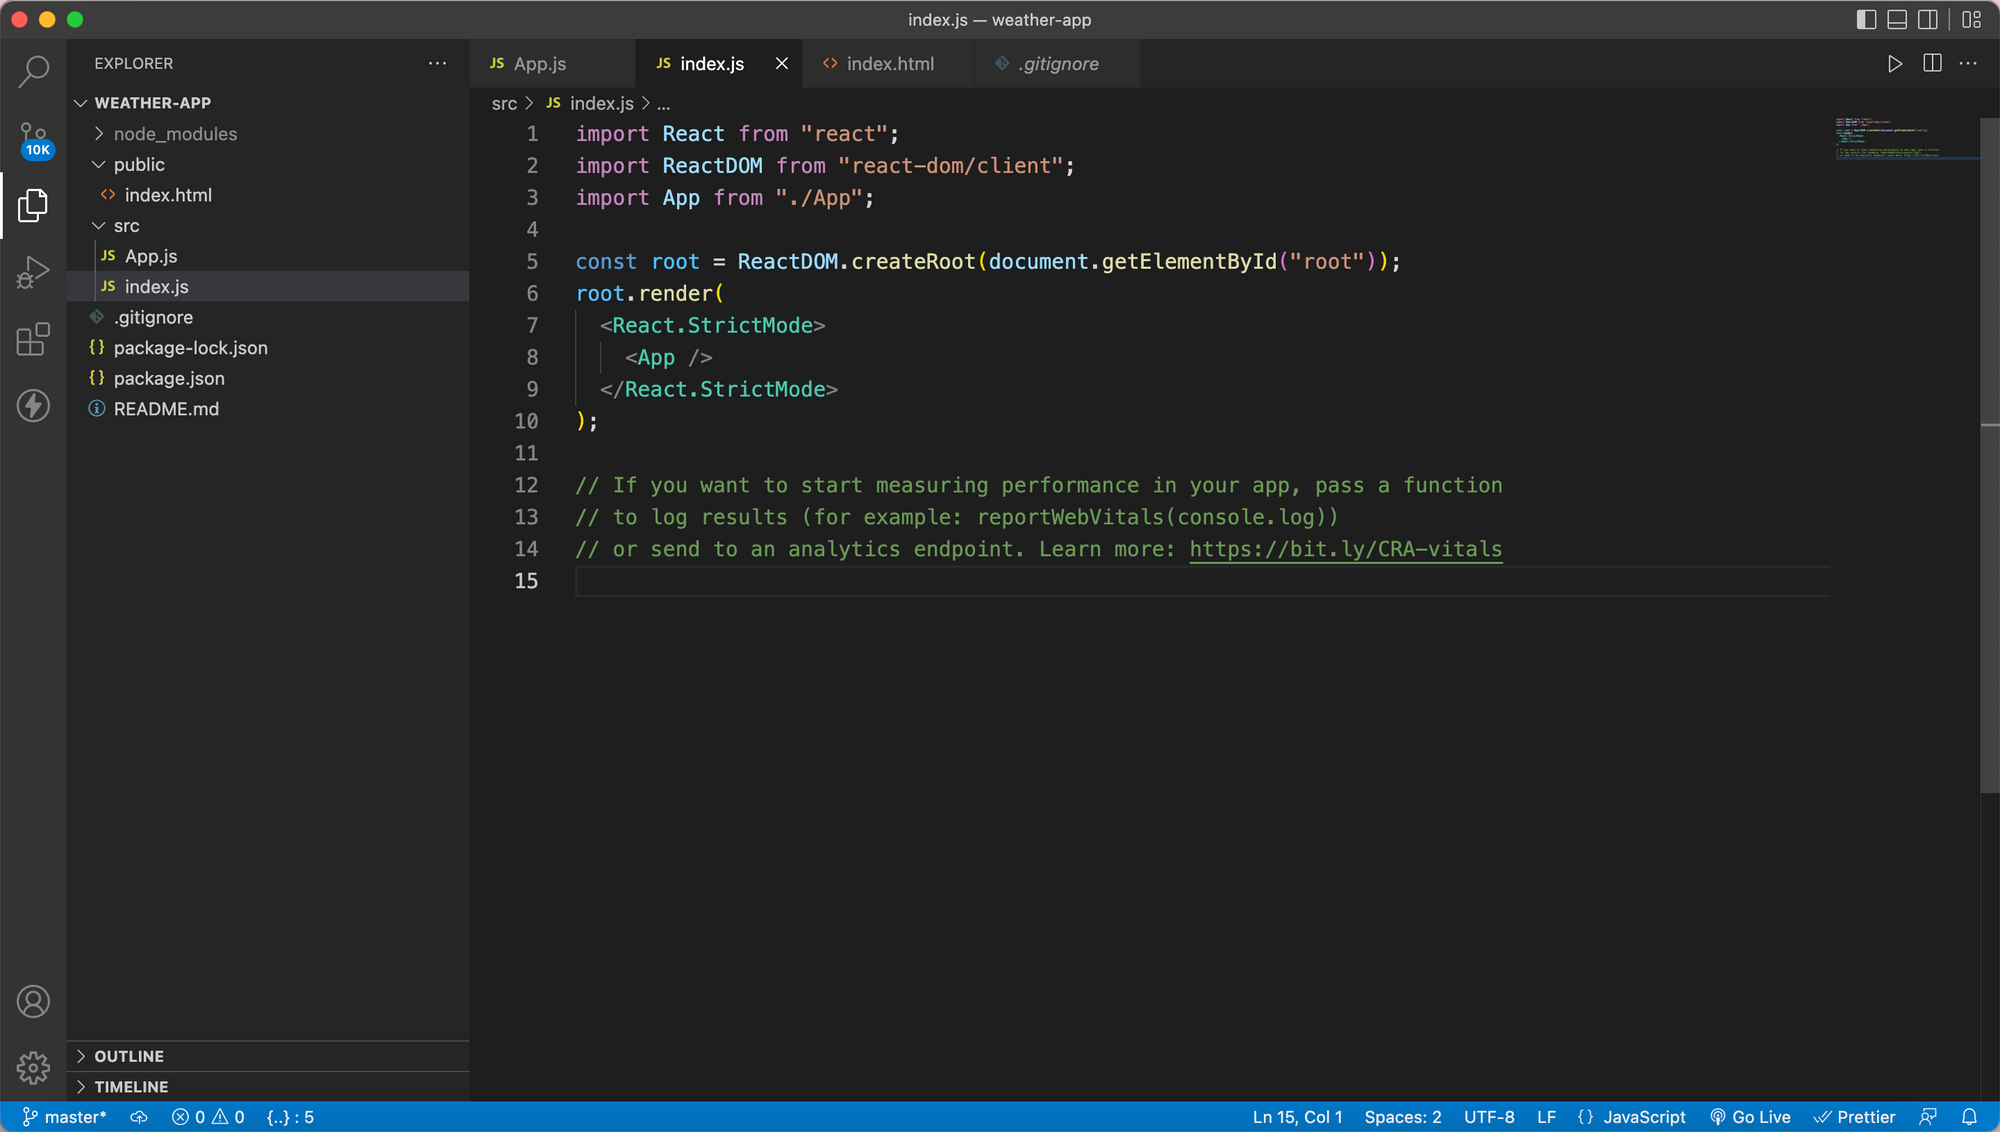Collapse the public folder
This screenshot has width=2000, height=1132.
[x=139, y=164]
